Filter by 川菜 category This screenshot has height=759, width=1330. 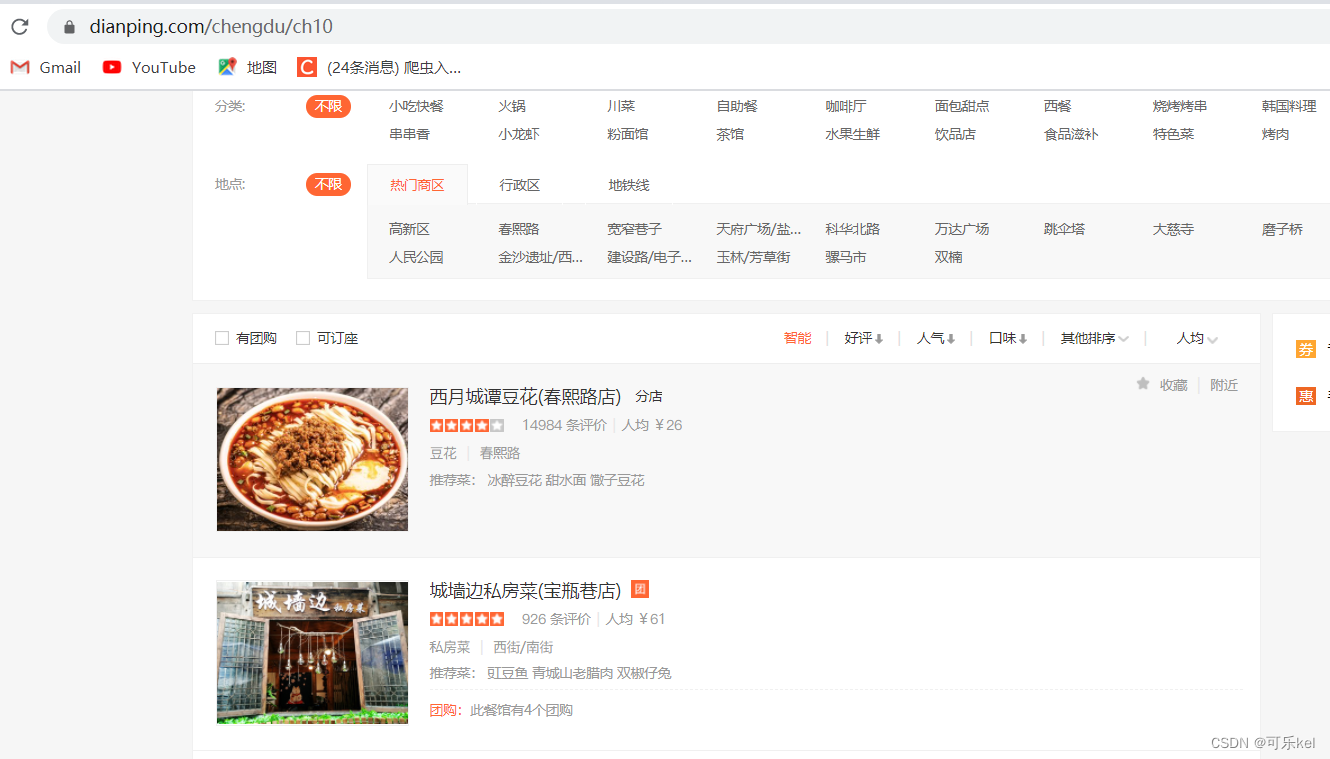coord(621,106)
